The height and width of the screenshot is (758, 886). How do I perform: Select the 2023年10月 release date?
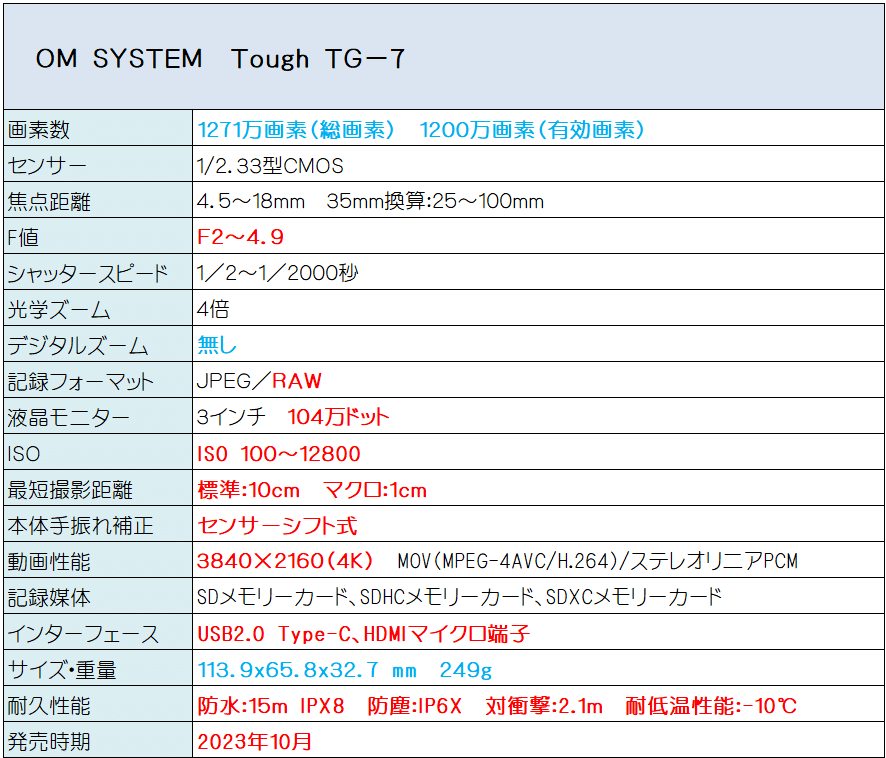254,741
